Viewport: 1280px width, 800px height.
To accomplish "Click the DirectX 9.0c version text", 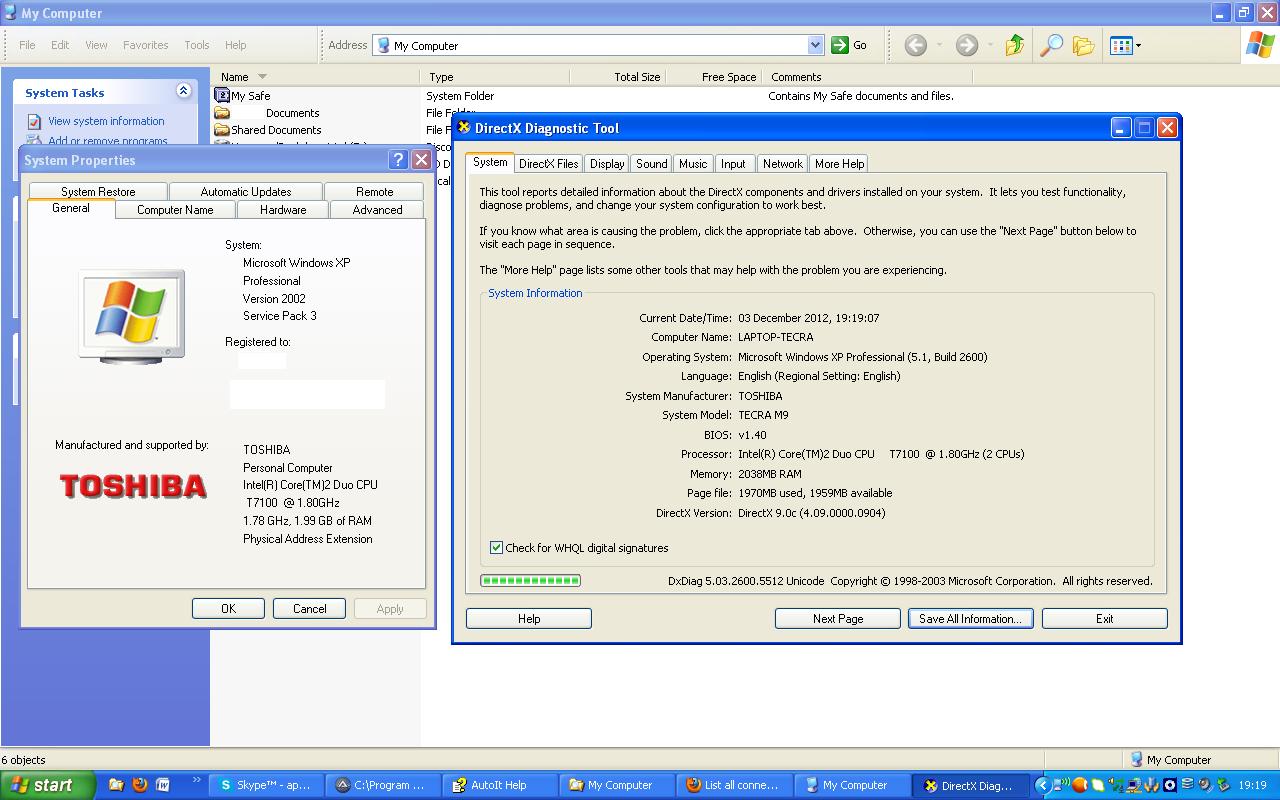I will pyautogui.click(x=812, y=513).
